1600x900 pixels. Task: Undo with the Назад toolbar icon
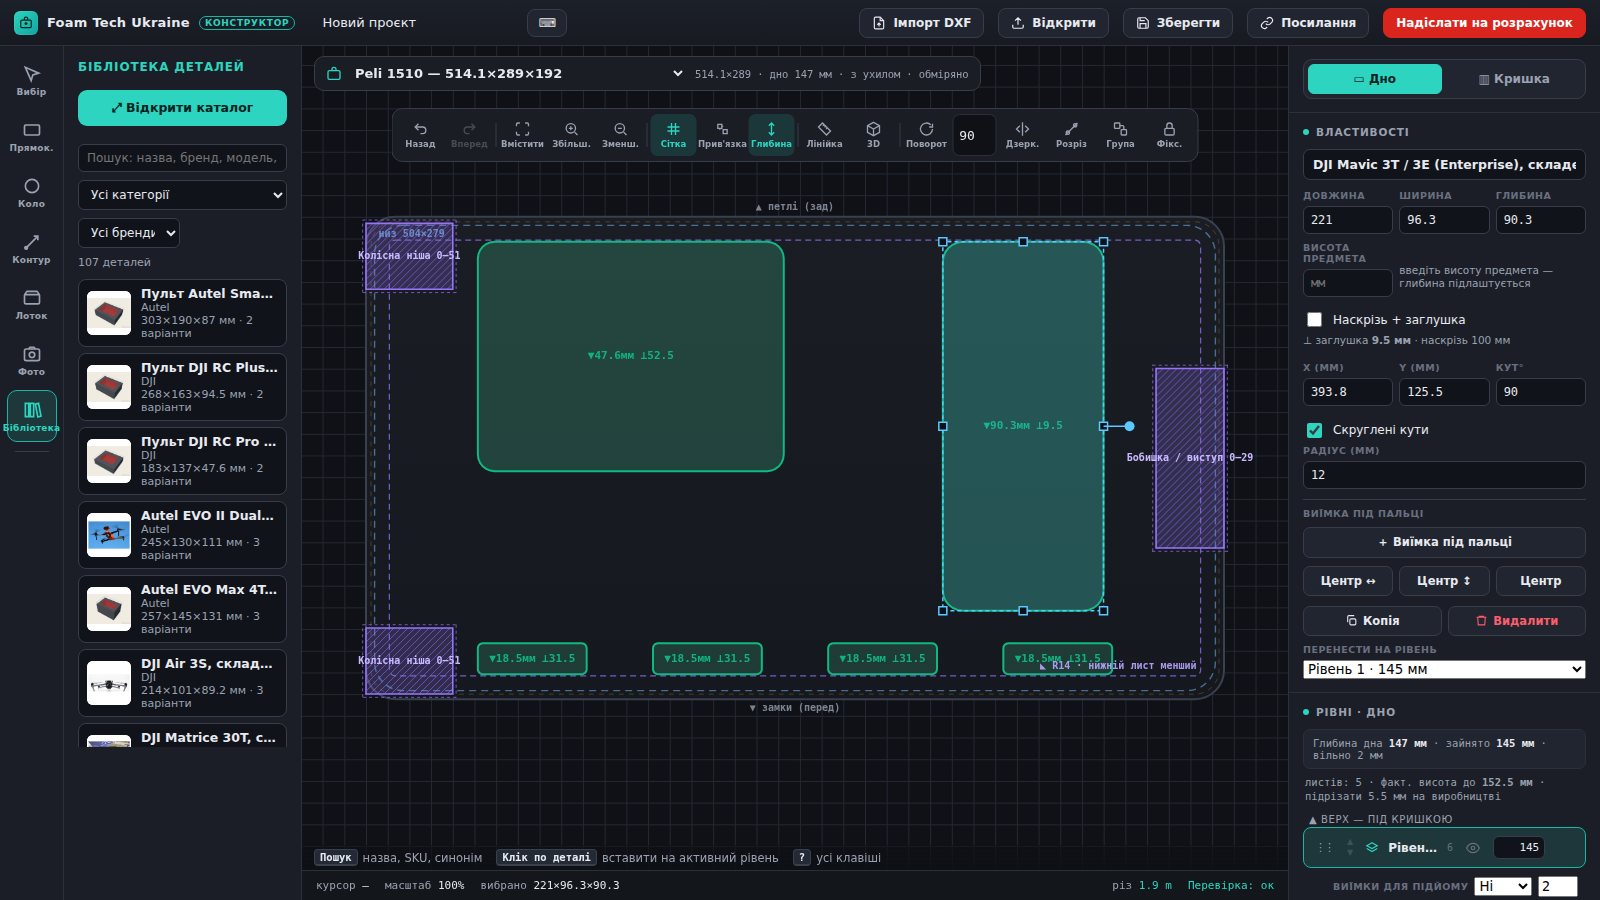point(420,135)
